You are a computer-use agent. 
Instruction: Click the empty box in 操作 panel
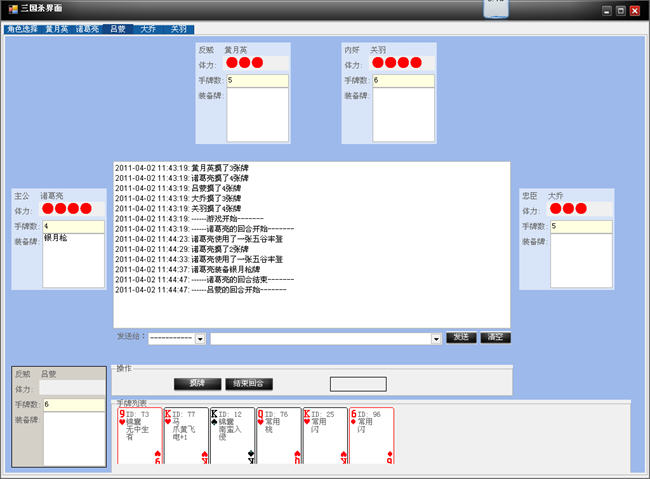tap(358, 384)
